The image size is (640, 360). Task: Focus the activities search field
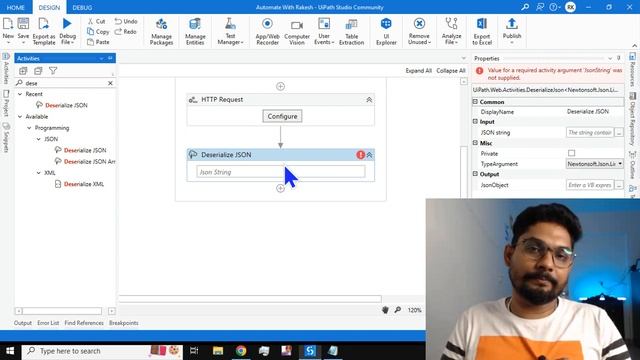tap(65, 83)
